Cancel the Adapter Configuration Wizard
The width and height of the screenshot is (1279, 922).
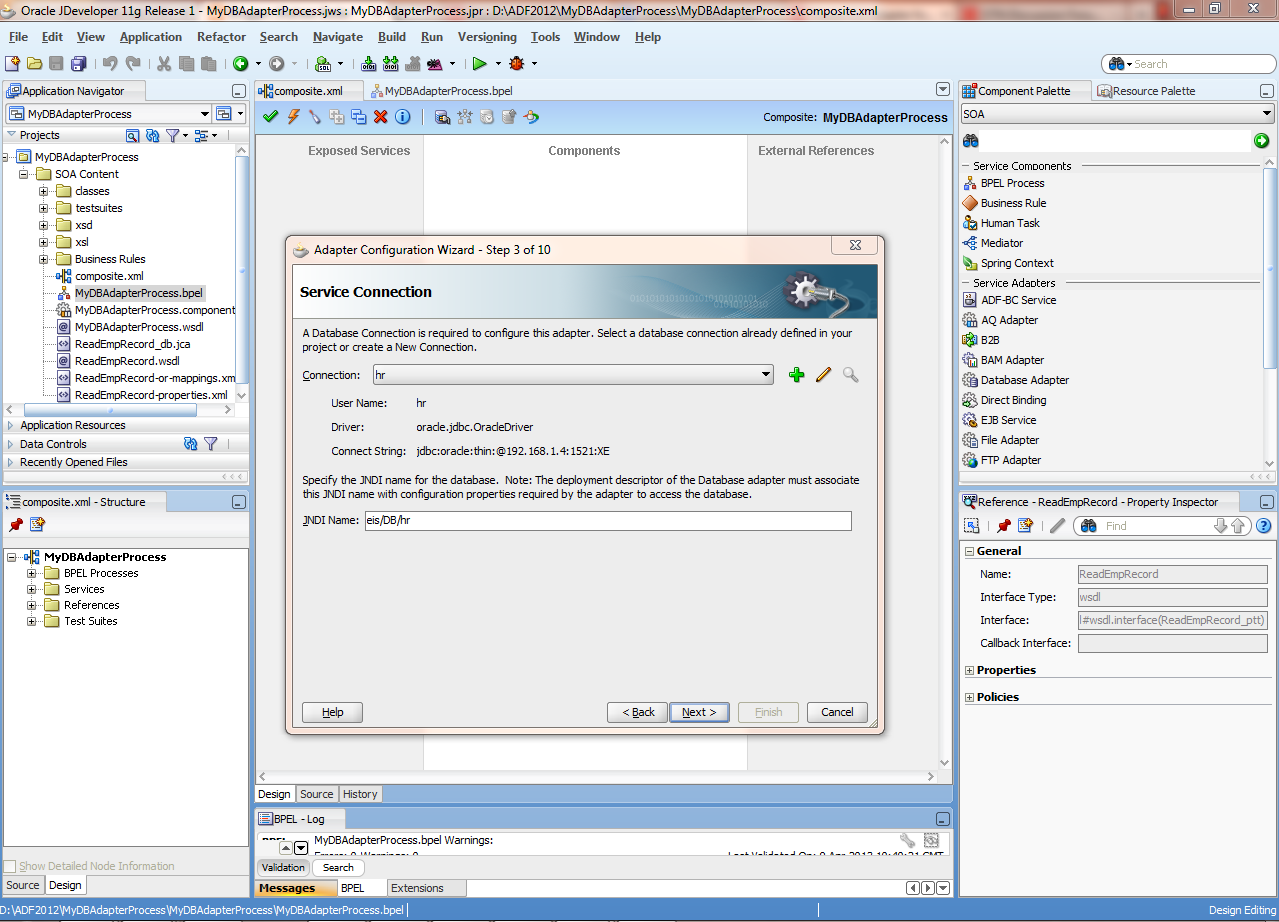coord(837,712)
